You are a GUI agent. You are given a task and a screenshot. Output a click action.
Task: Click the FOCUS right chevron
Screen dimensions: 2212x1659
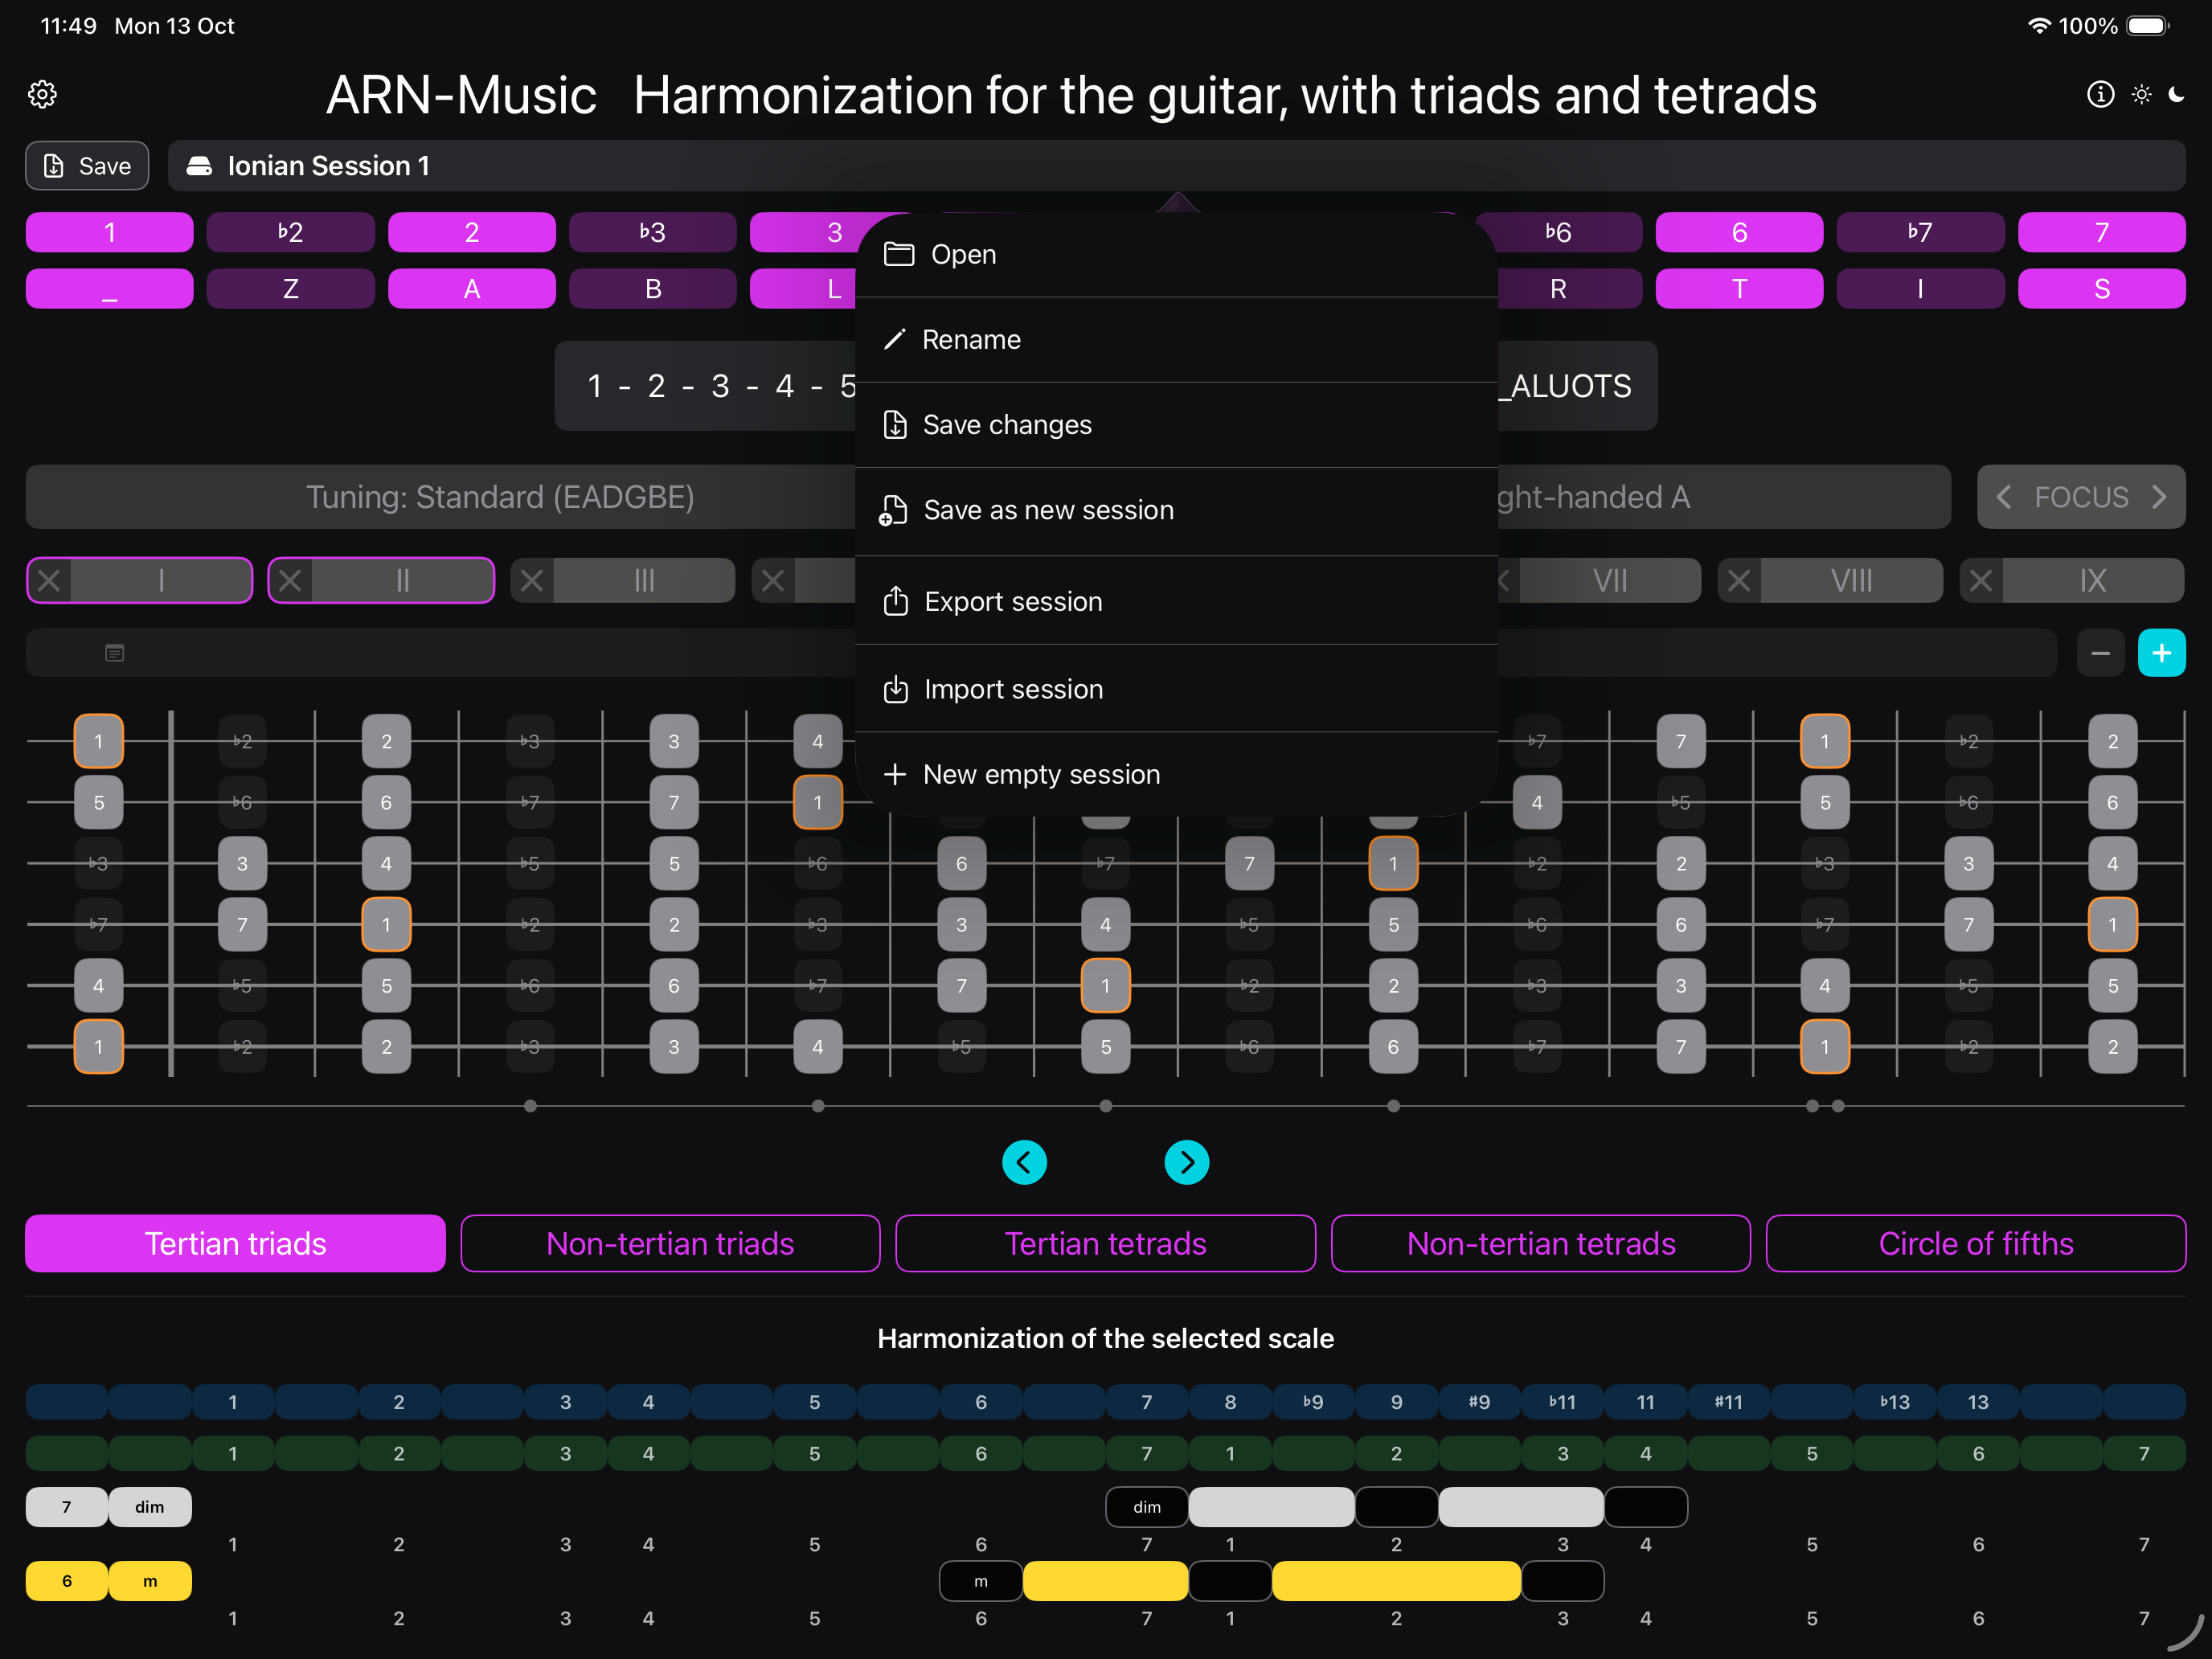2160,497
